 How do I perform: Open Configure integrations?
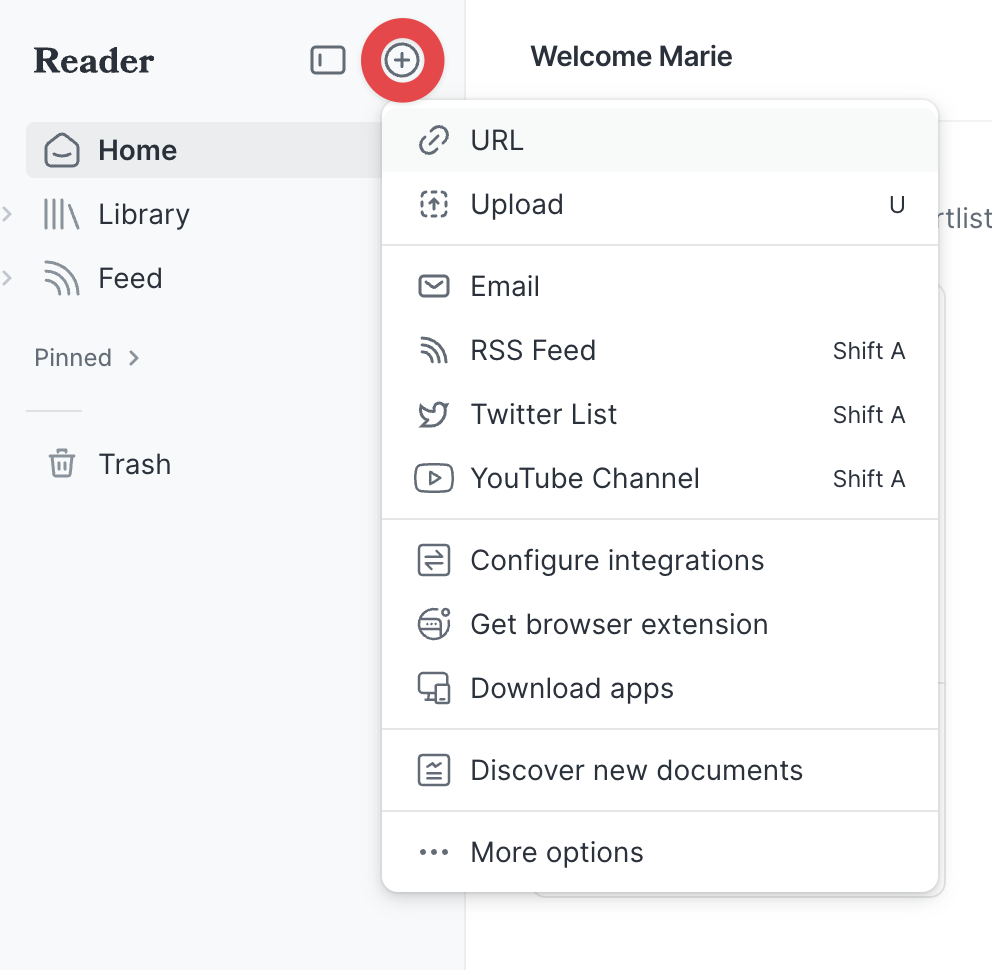pyautogui.click(x=617, y=560)
